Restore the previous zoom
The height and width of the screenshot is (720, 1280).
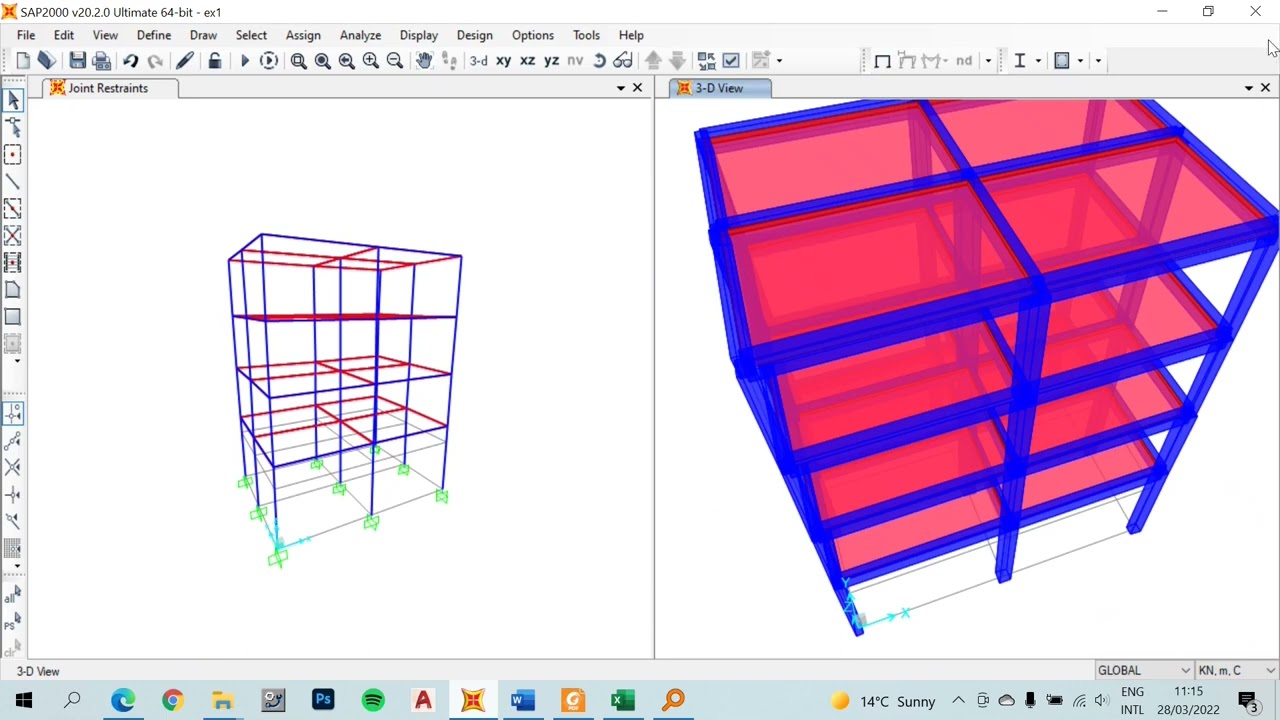[346, 61]
